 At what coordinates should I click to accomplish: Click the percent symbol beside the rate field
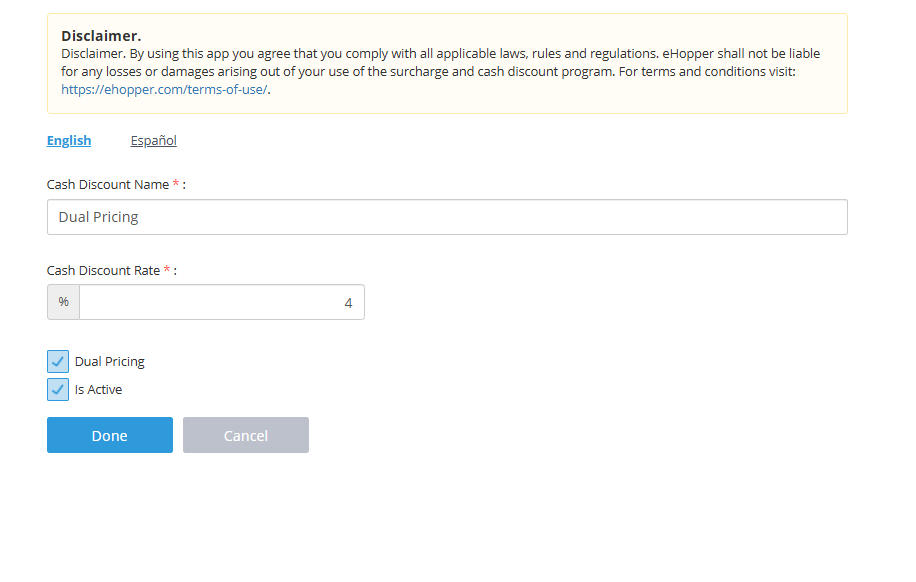(x=63, y=302)
